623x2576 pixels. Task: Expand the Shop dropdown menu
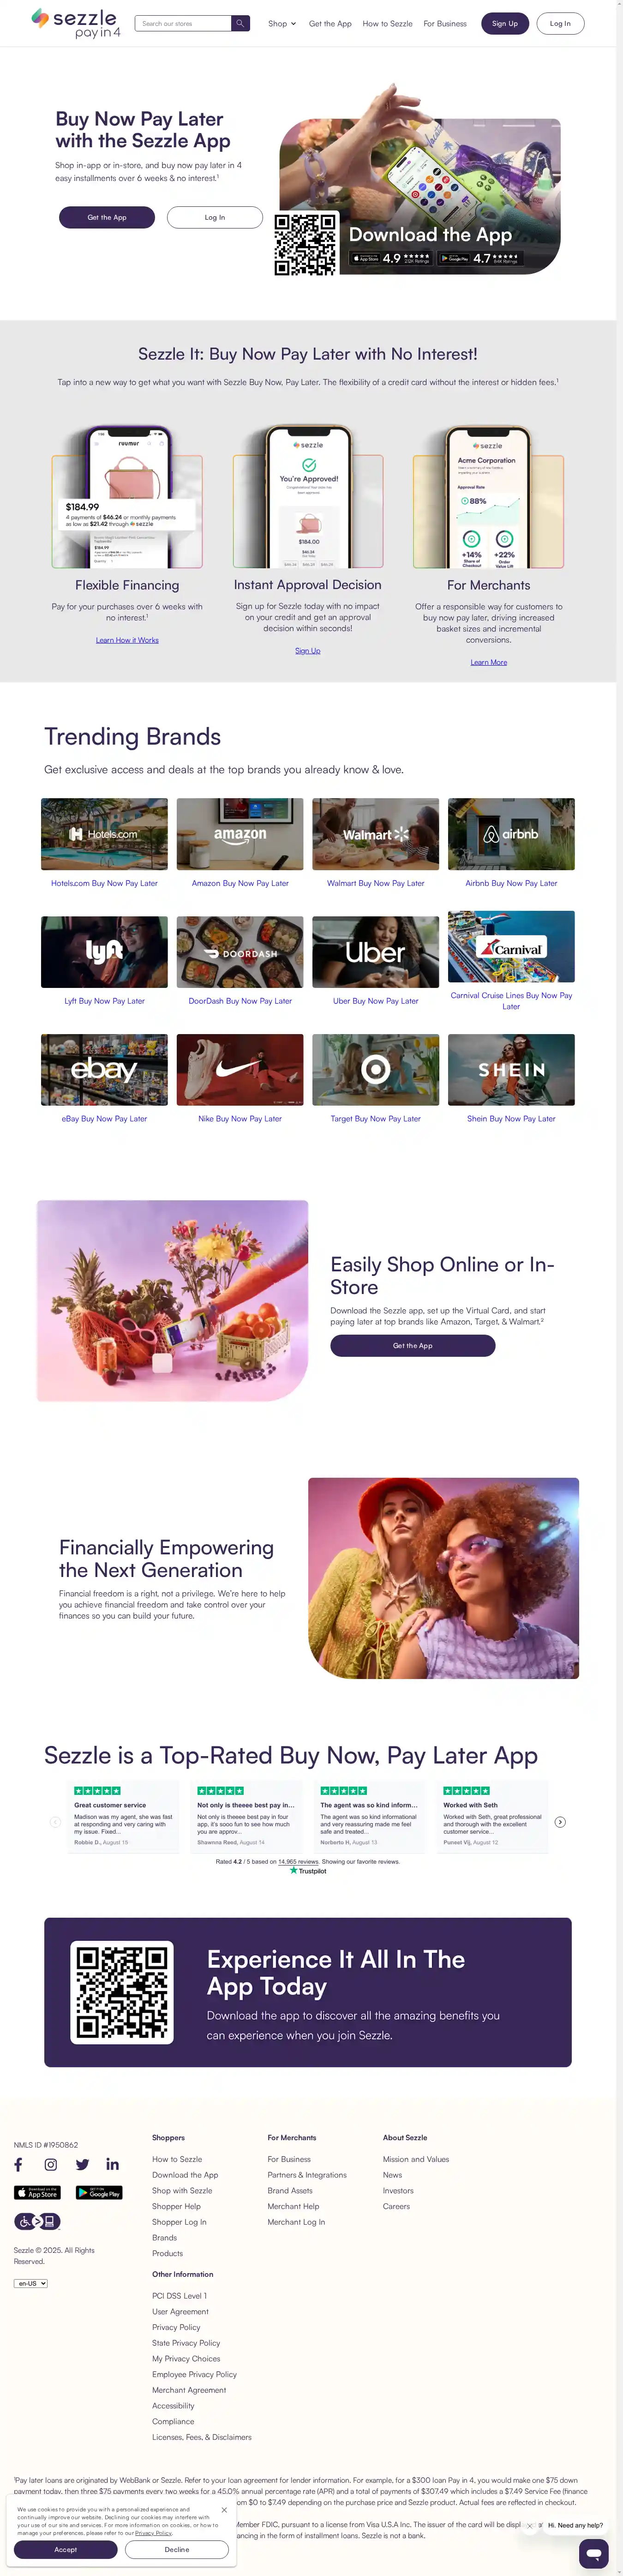[282, 23]
